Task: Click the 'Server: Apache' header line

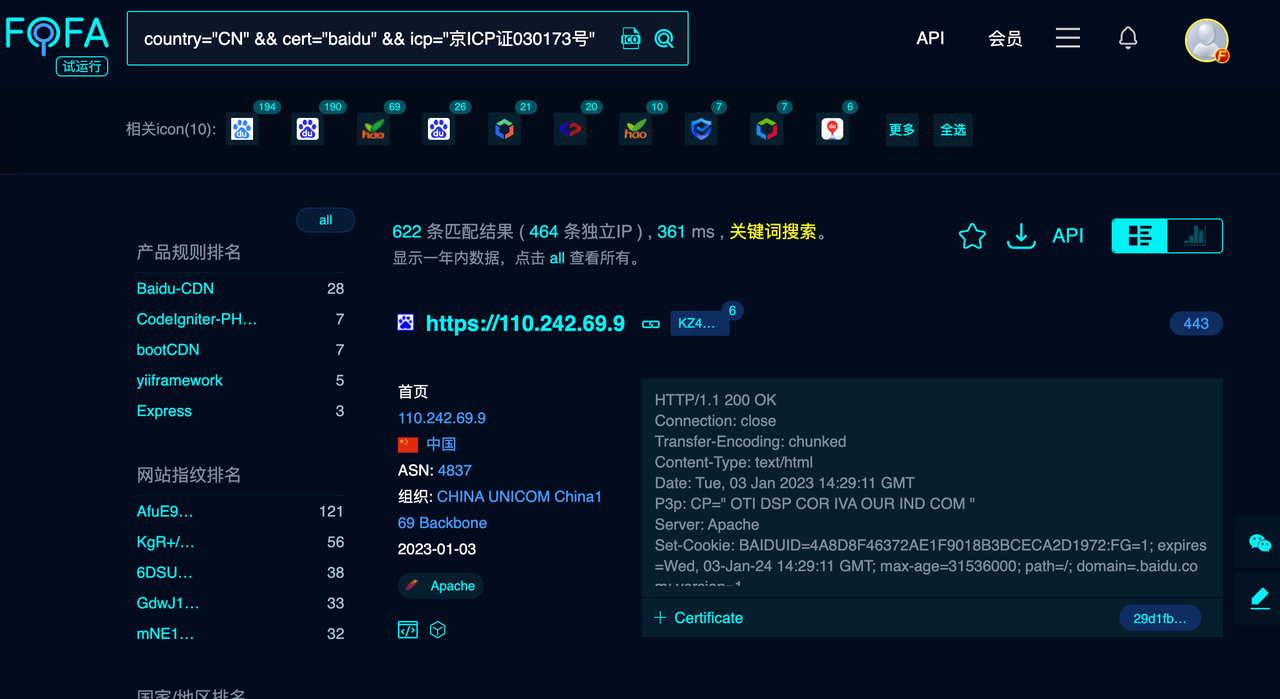Action: coord(707,525)
